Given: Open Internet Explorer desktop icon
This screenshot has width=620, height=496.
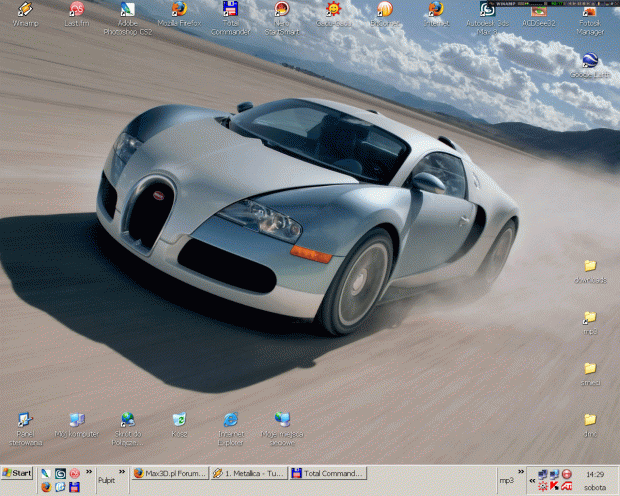Looking at the screenshot, I should pos(231,420).
